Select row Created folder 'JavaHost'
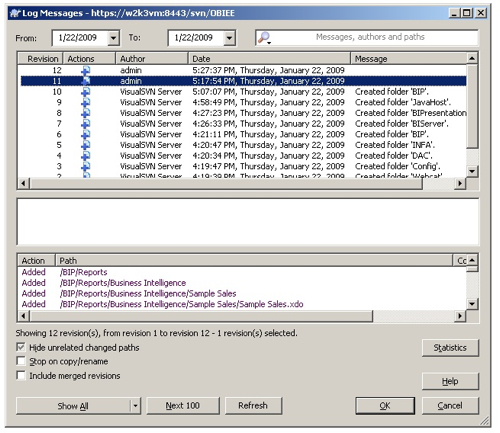This screenshot has width=500, height=433. coord(243,102)
